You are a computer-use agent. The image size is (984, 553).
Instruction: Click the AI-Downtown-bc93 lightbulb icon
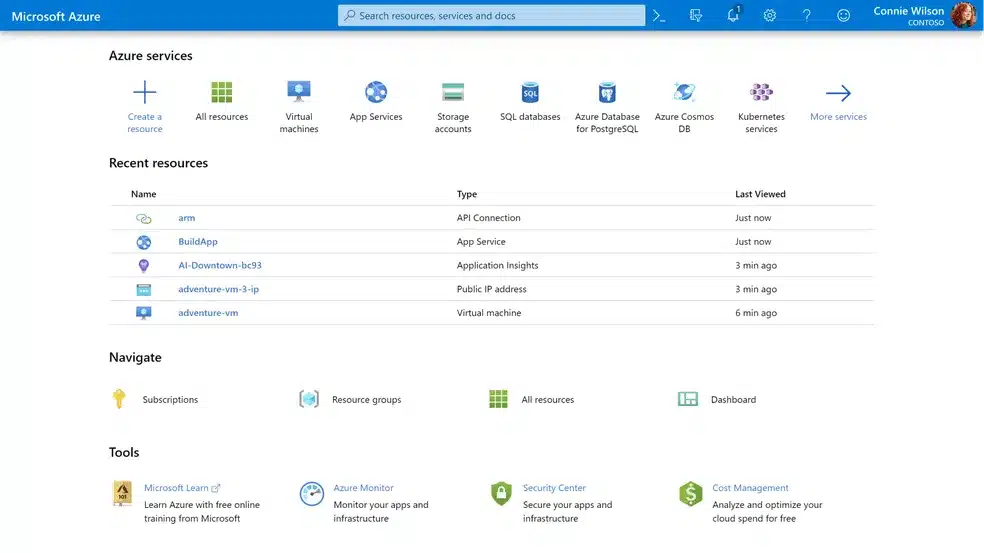(144, 266)
